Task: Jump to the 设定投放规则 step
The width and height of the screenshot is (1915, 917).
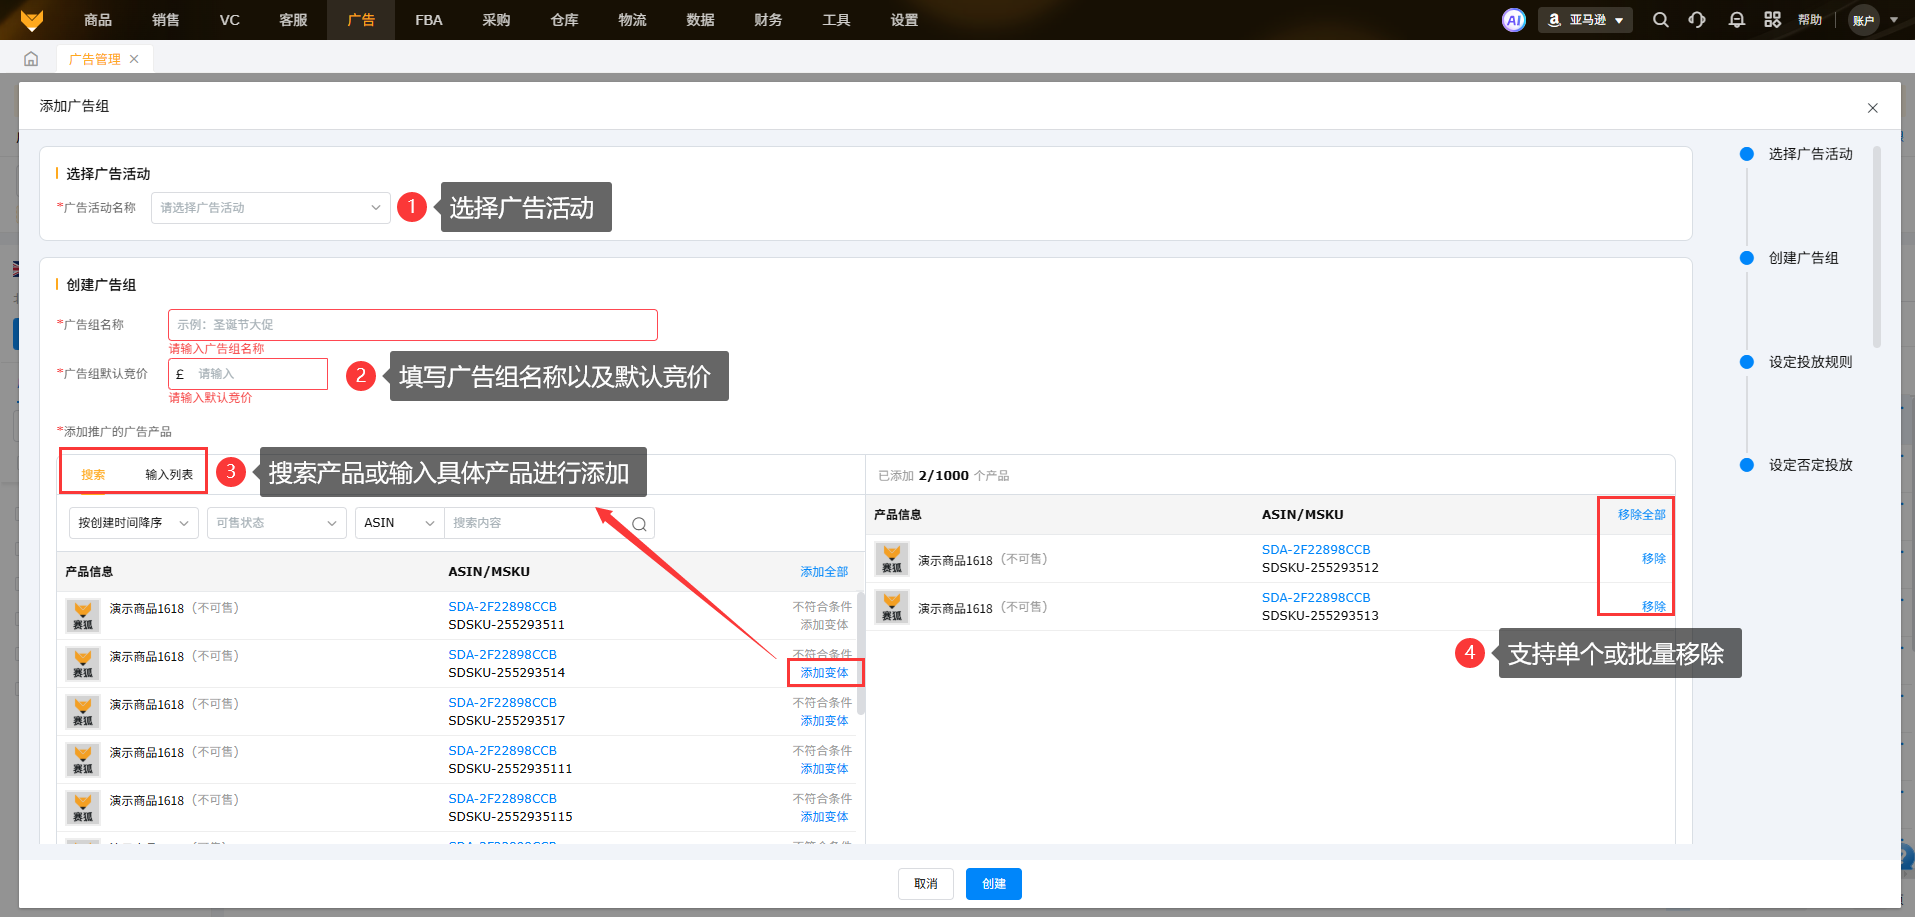Action: tap(1810, 362)
